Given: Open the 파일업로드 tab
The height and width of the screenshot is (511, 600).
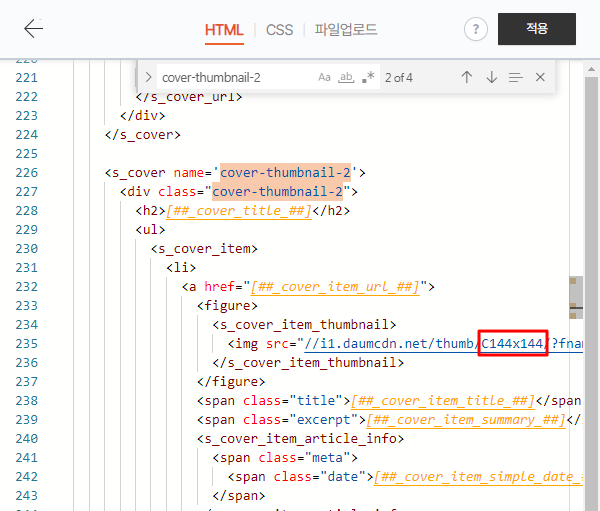Looking at the screenshot, I should (x=346, y=29).
